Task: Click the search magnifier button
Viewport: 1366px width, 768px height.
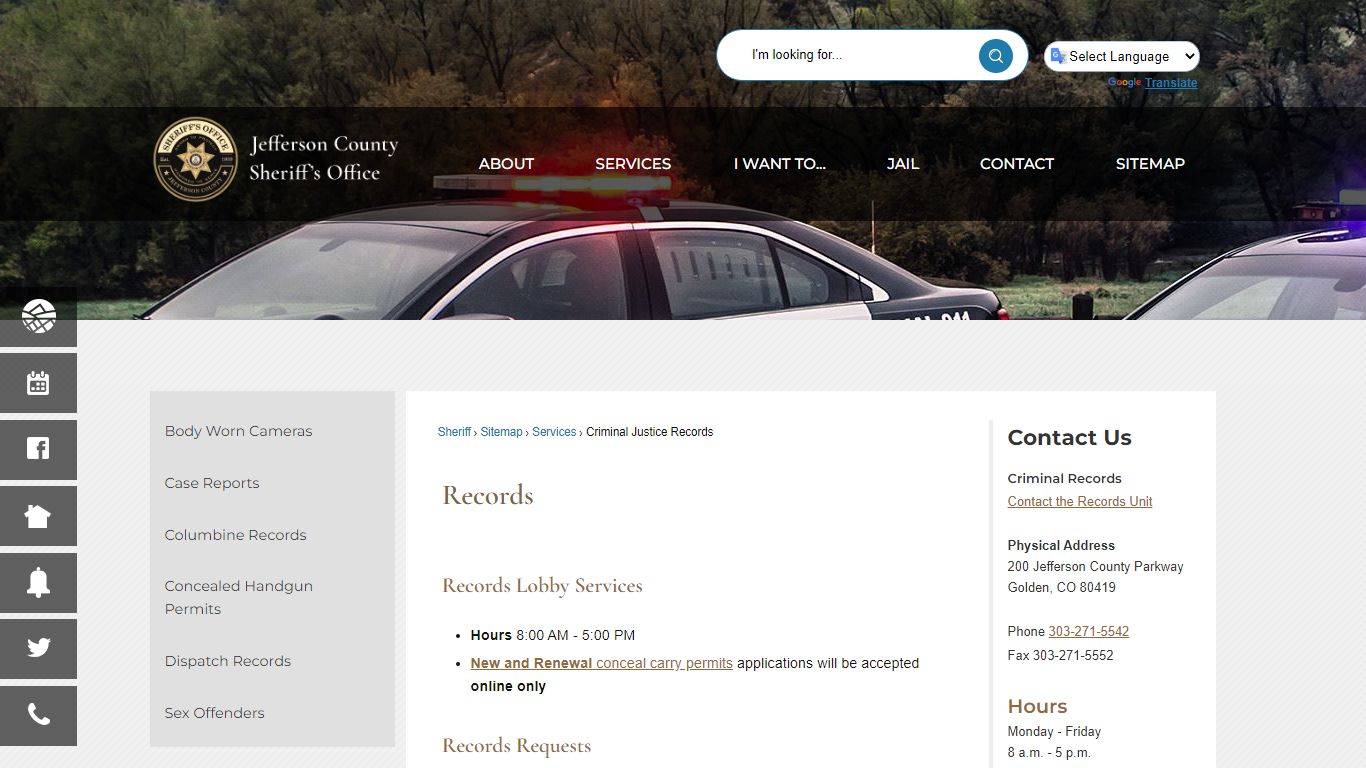Action: pos(995,56)
